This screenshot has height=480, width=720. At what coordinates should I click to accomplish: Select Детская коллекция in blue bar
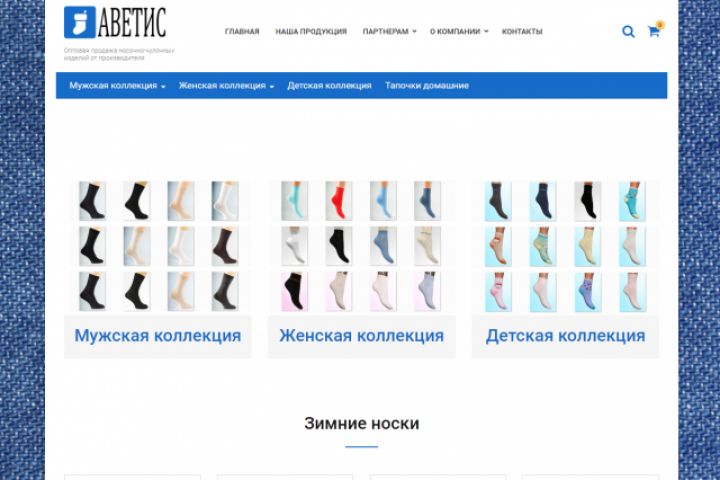click(x=329, y=85)
